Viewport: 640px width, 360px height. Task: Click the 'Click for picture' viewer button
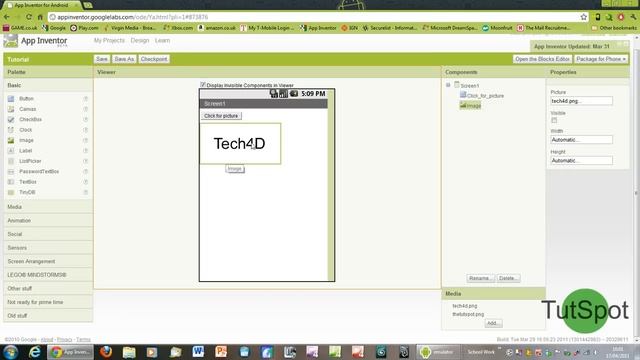[221, 116]
